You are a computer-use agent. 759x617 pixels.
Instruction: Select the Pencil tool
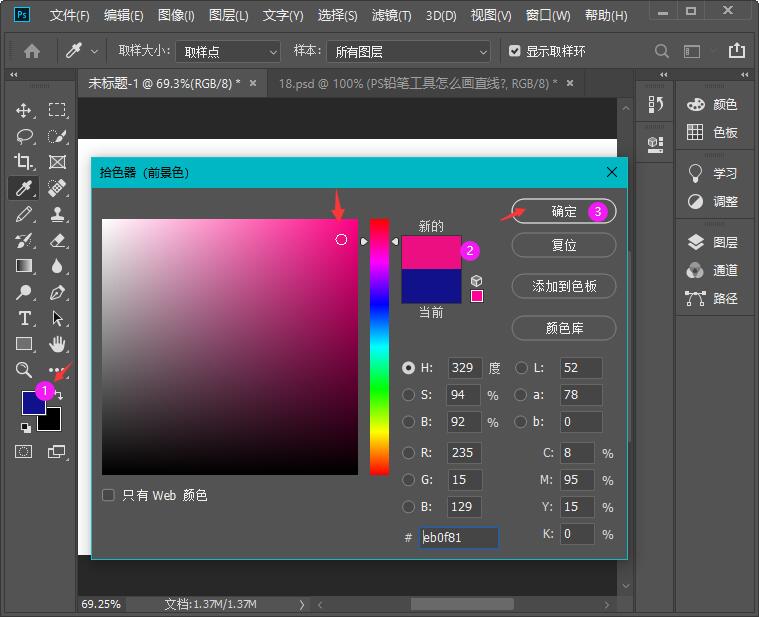pyautogui.click(x=23, y=214)
